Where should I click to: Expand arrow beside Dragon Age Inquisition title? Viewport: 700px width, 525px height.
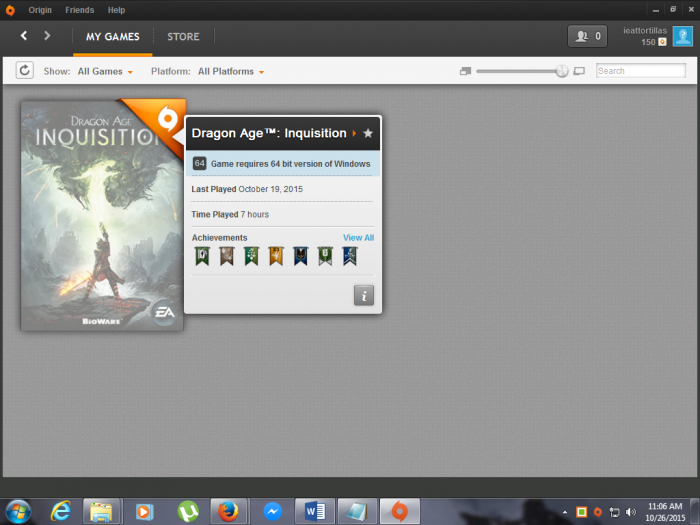(x=354, y=133)
